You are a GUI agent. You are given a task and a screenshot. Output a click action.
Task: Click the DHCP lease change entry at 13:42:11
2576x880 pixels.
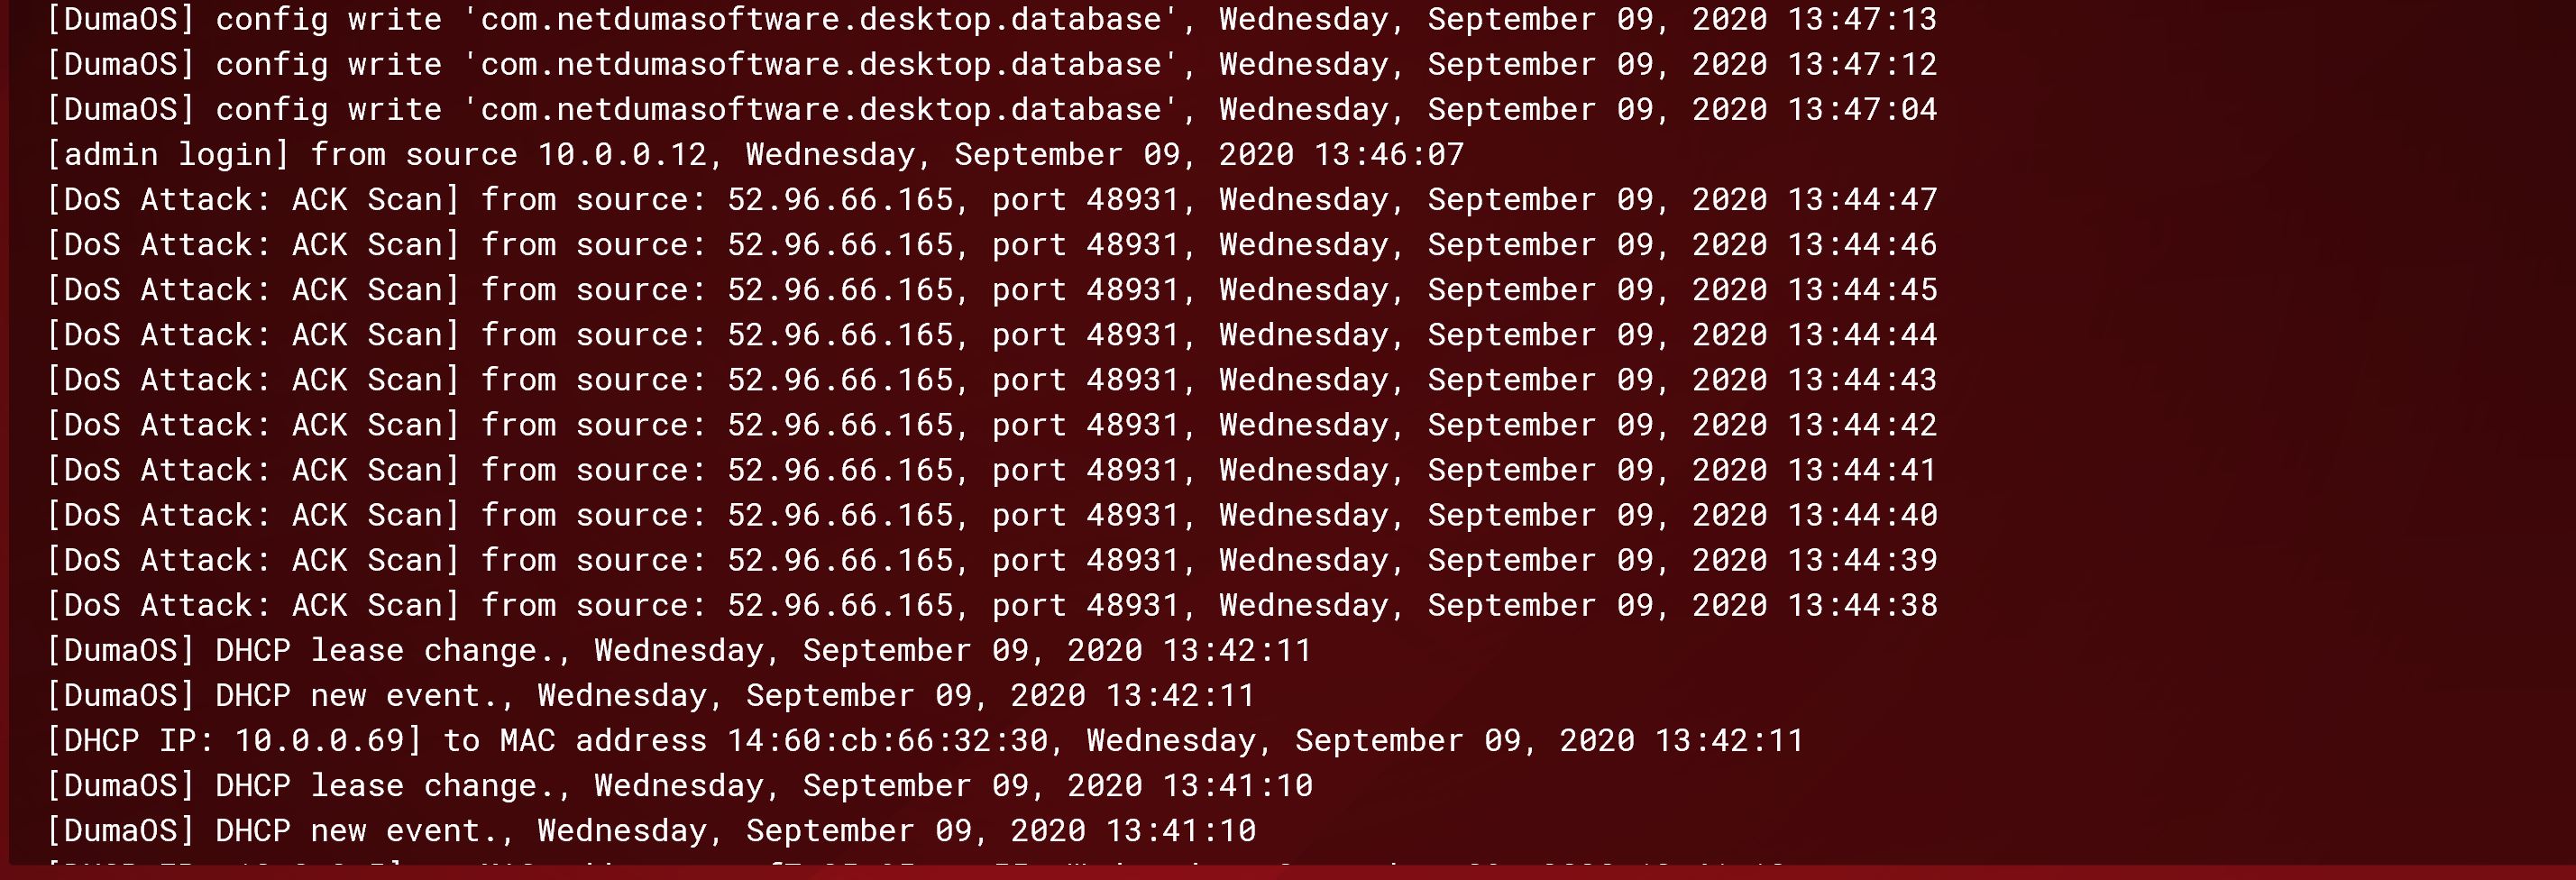(678, 651)
